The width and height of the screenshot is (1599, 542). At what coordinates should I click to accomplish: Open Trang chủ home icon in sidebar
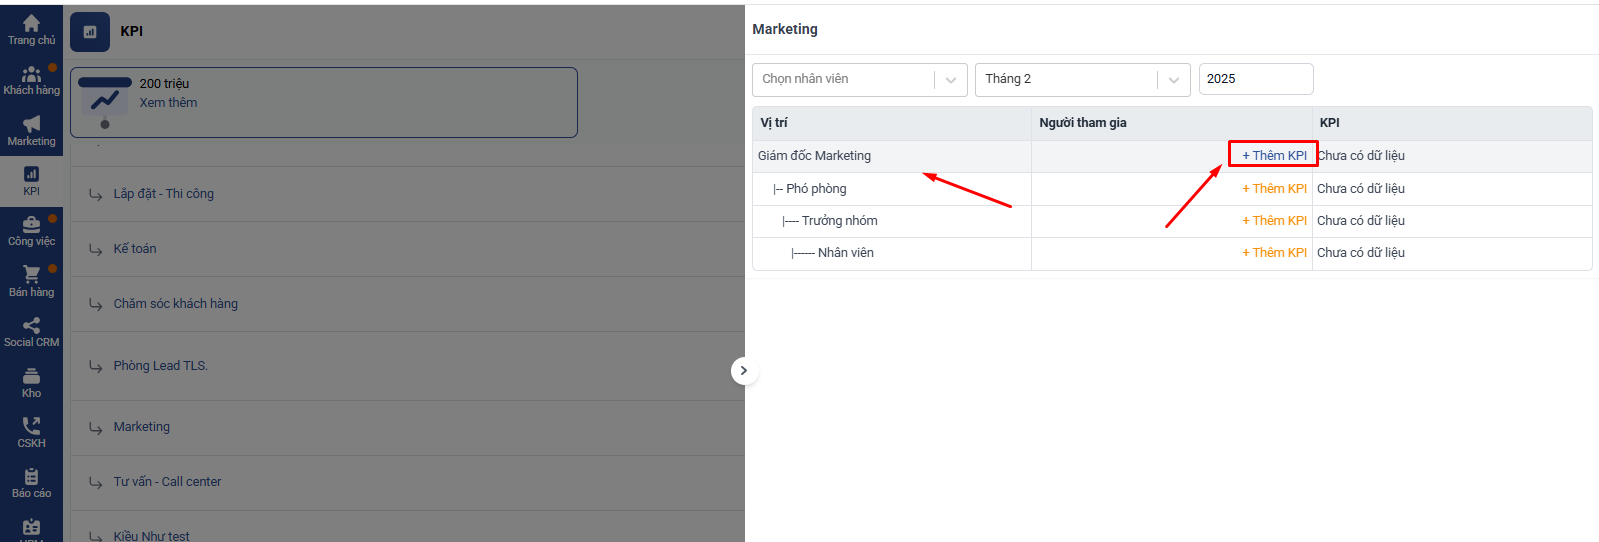coord(31,24)
